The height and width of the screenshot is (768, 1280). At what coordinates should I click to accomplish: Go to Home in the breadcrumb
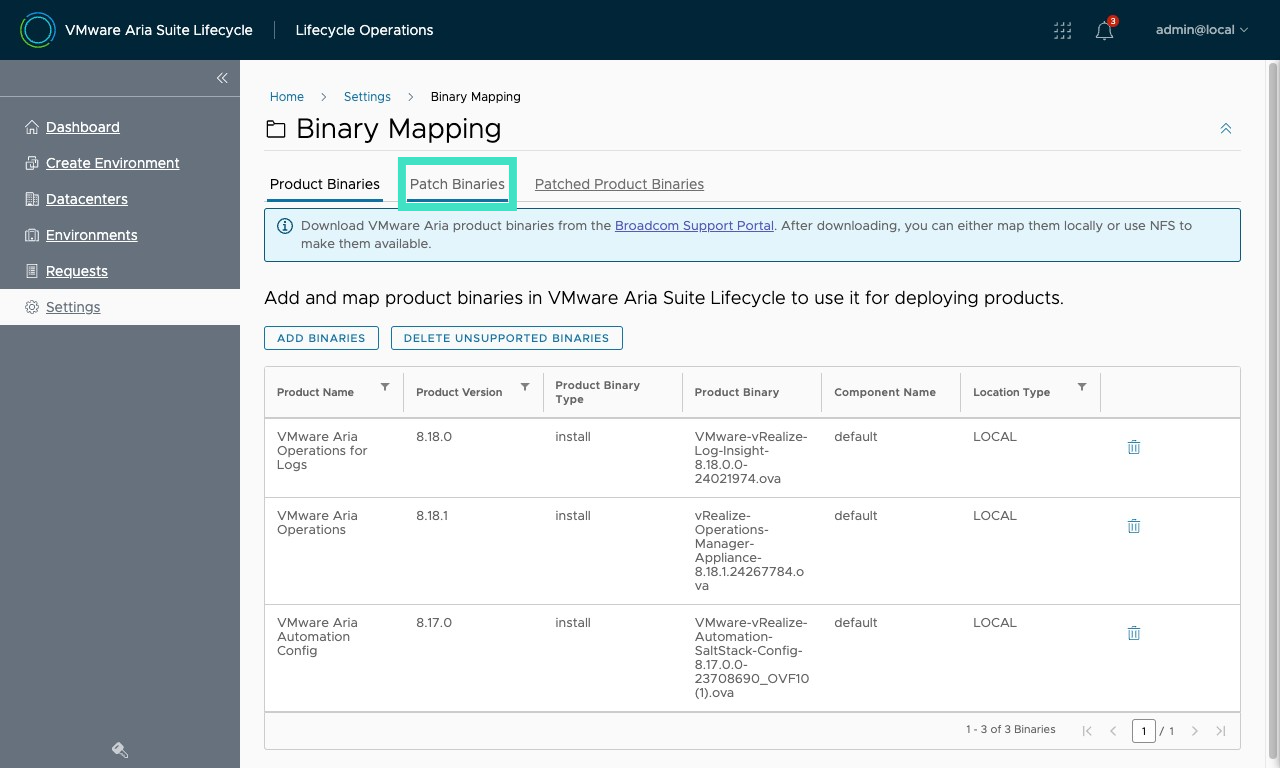(287, 97)
